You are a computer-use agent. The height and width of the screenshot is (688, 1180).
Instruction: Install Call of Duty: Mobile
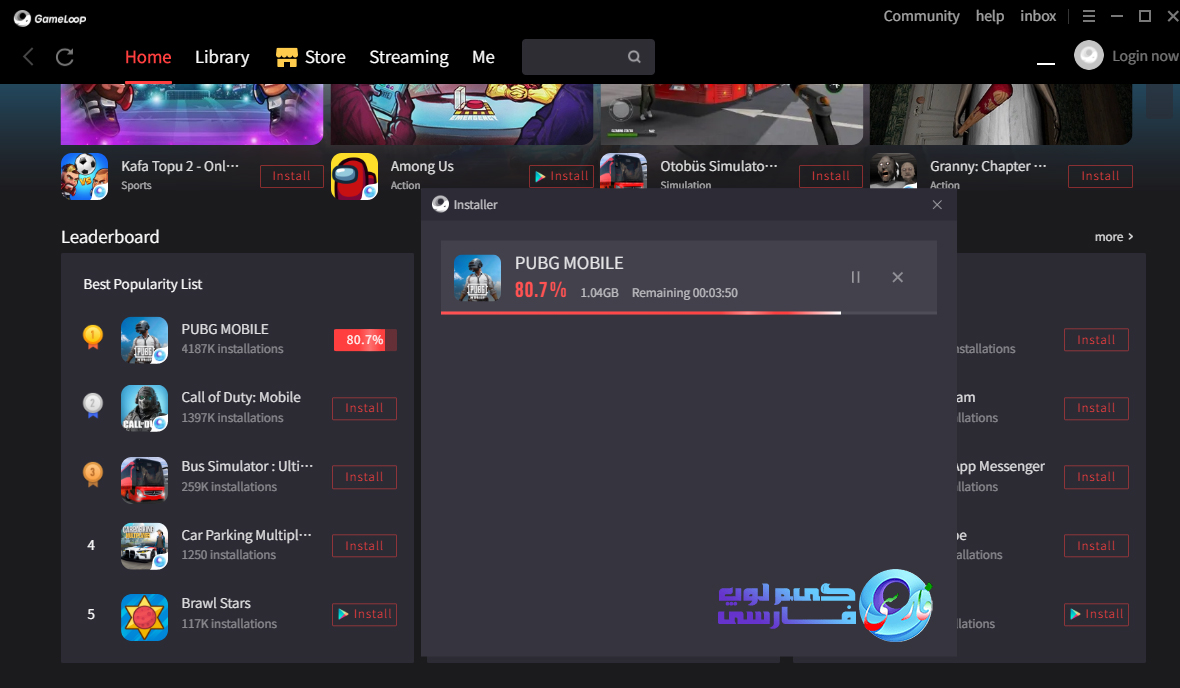(364, 408)
